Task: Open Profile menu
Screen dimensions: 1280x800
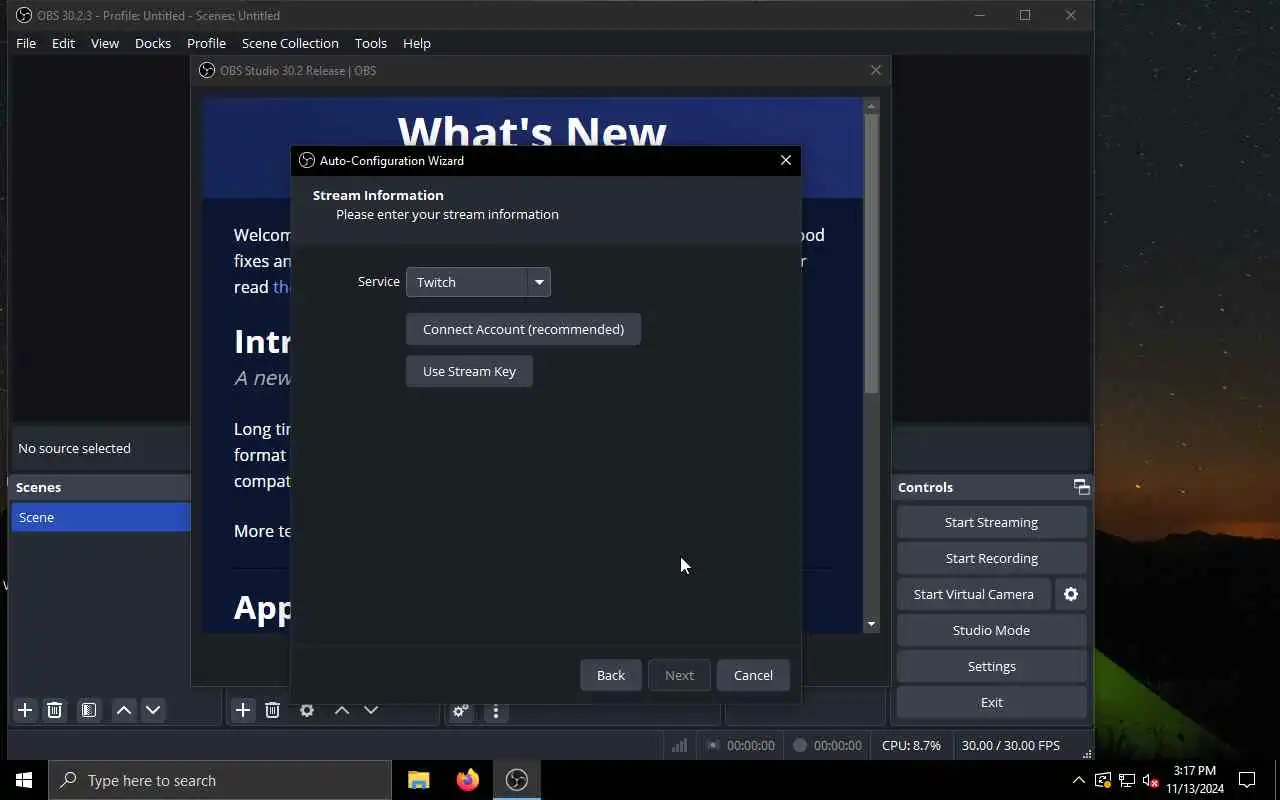Action: (206, 43)
